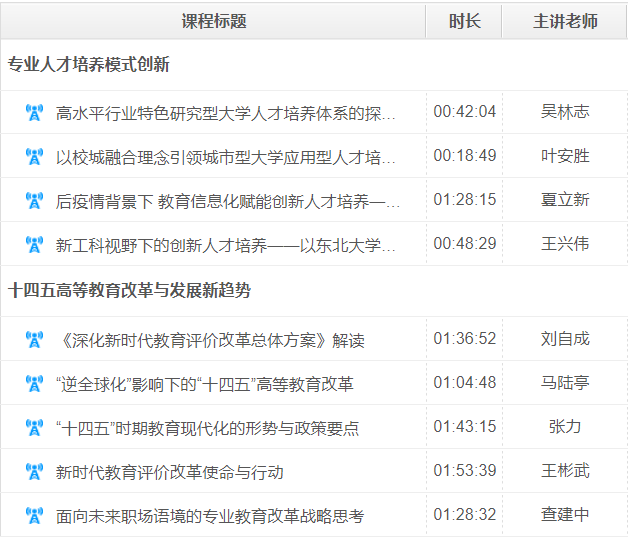628x539 pixels.
Task: Click broadcast icon beside 吴林志's course
Action: point(34,113)
